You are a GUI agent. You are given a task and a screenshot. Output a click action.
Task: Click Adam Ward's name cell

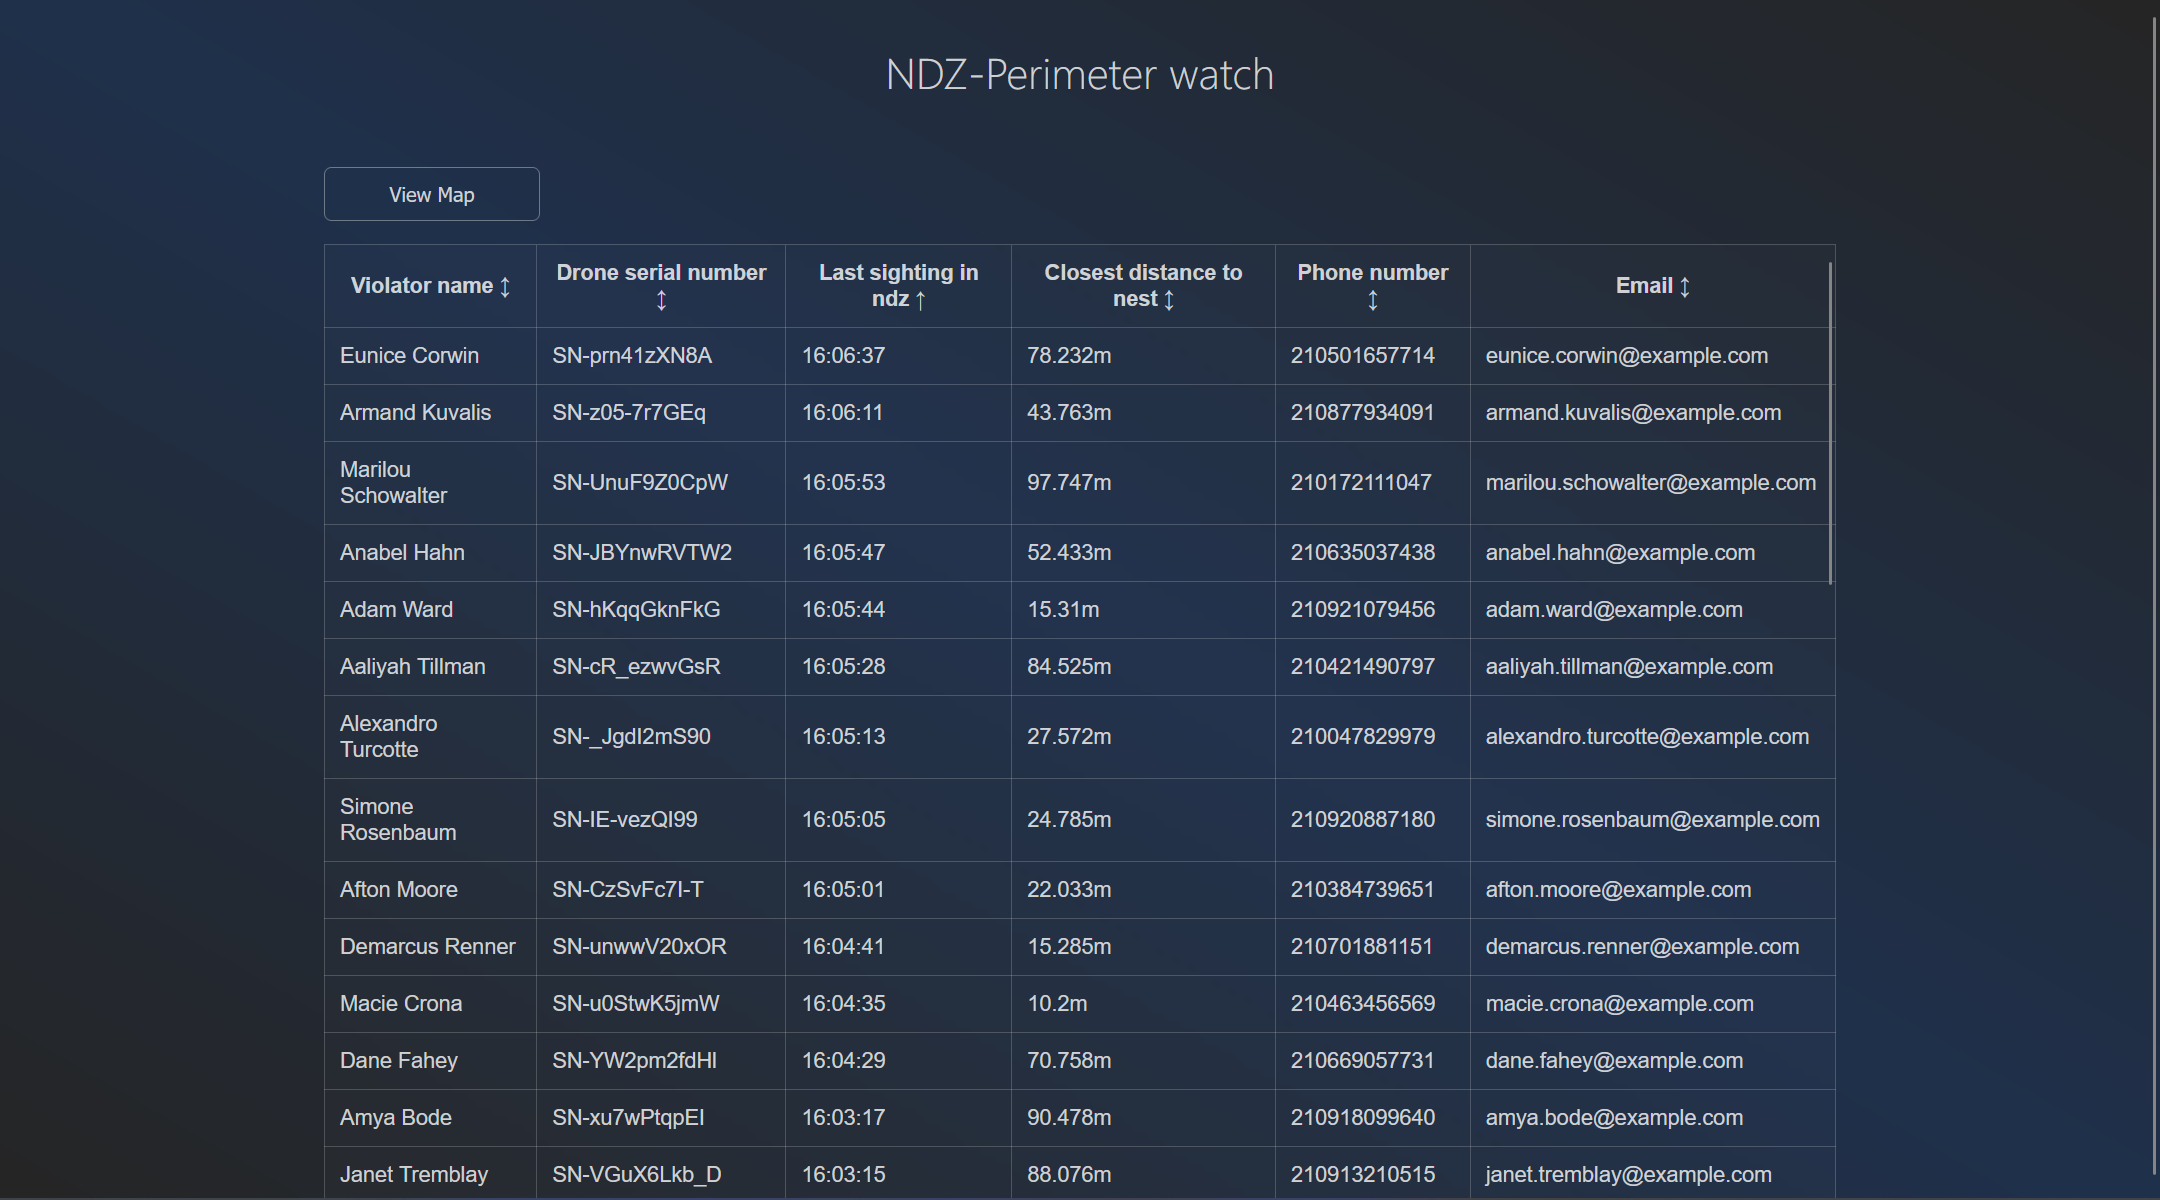(396, 610)
